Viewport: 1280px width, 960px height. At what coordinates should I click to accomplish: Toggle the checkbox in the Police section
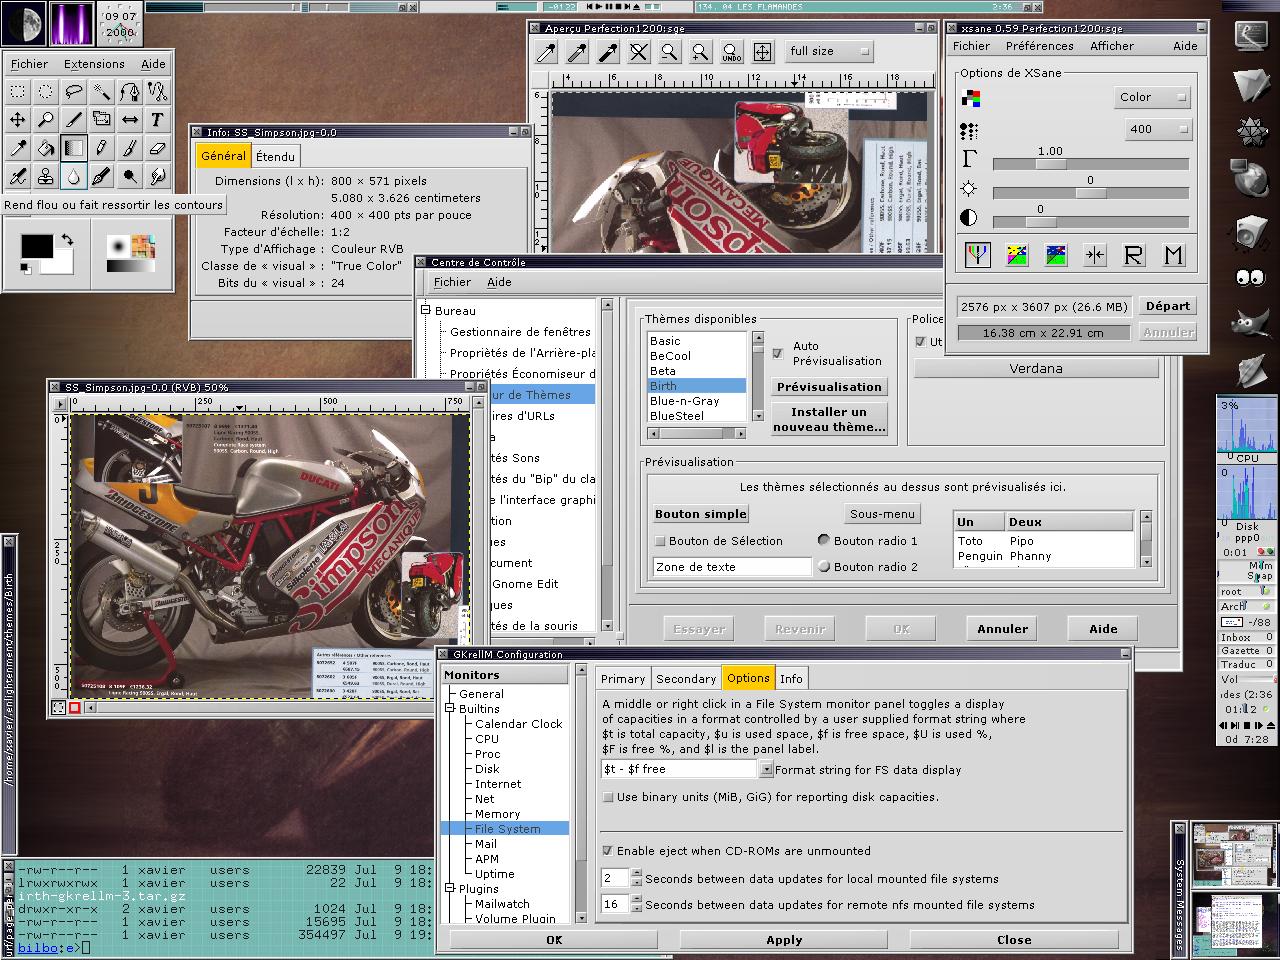[x=921, y=341]
